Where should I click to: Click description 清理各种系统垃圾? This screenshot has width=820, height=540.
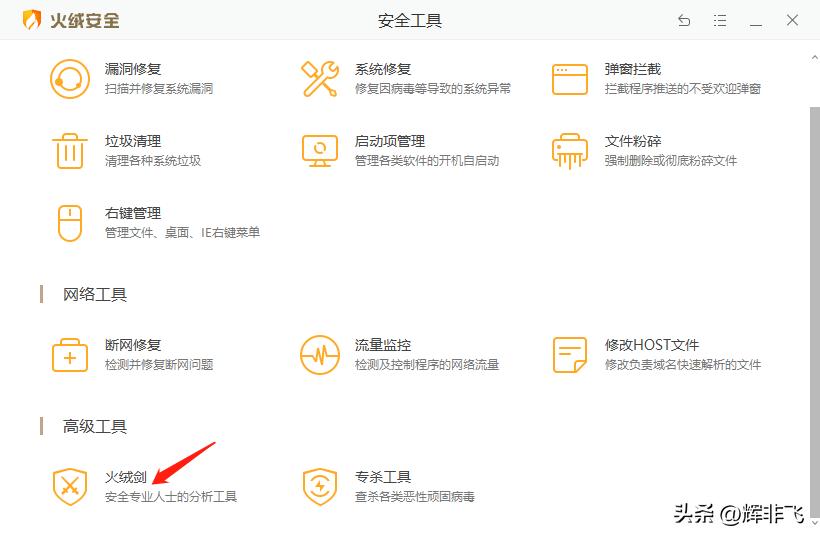153,160
